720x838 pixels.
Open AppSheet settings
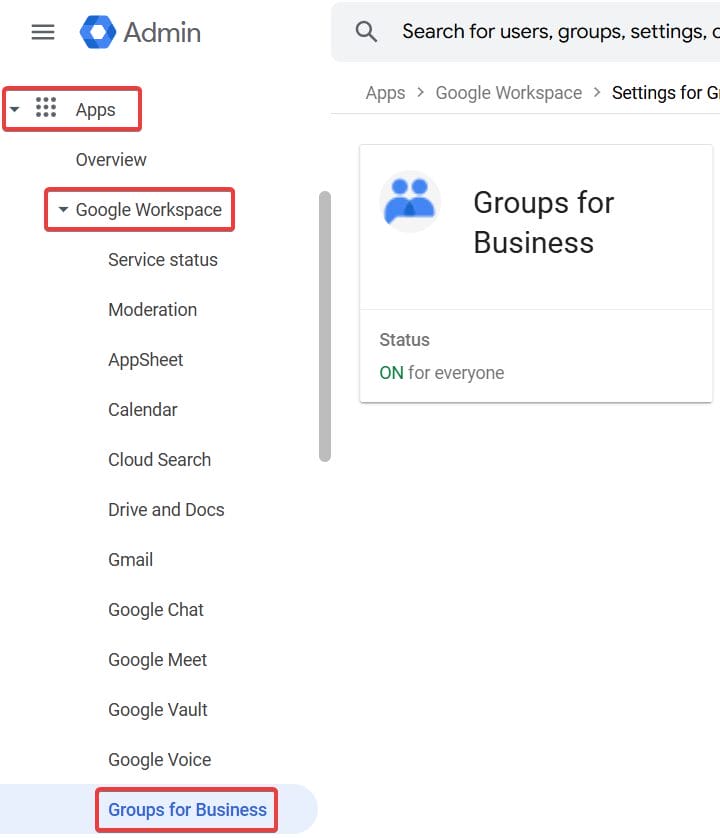pos(145,360)
